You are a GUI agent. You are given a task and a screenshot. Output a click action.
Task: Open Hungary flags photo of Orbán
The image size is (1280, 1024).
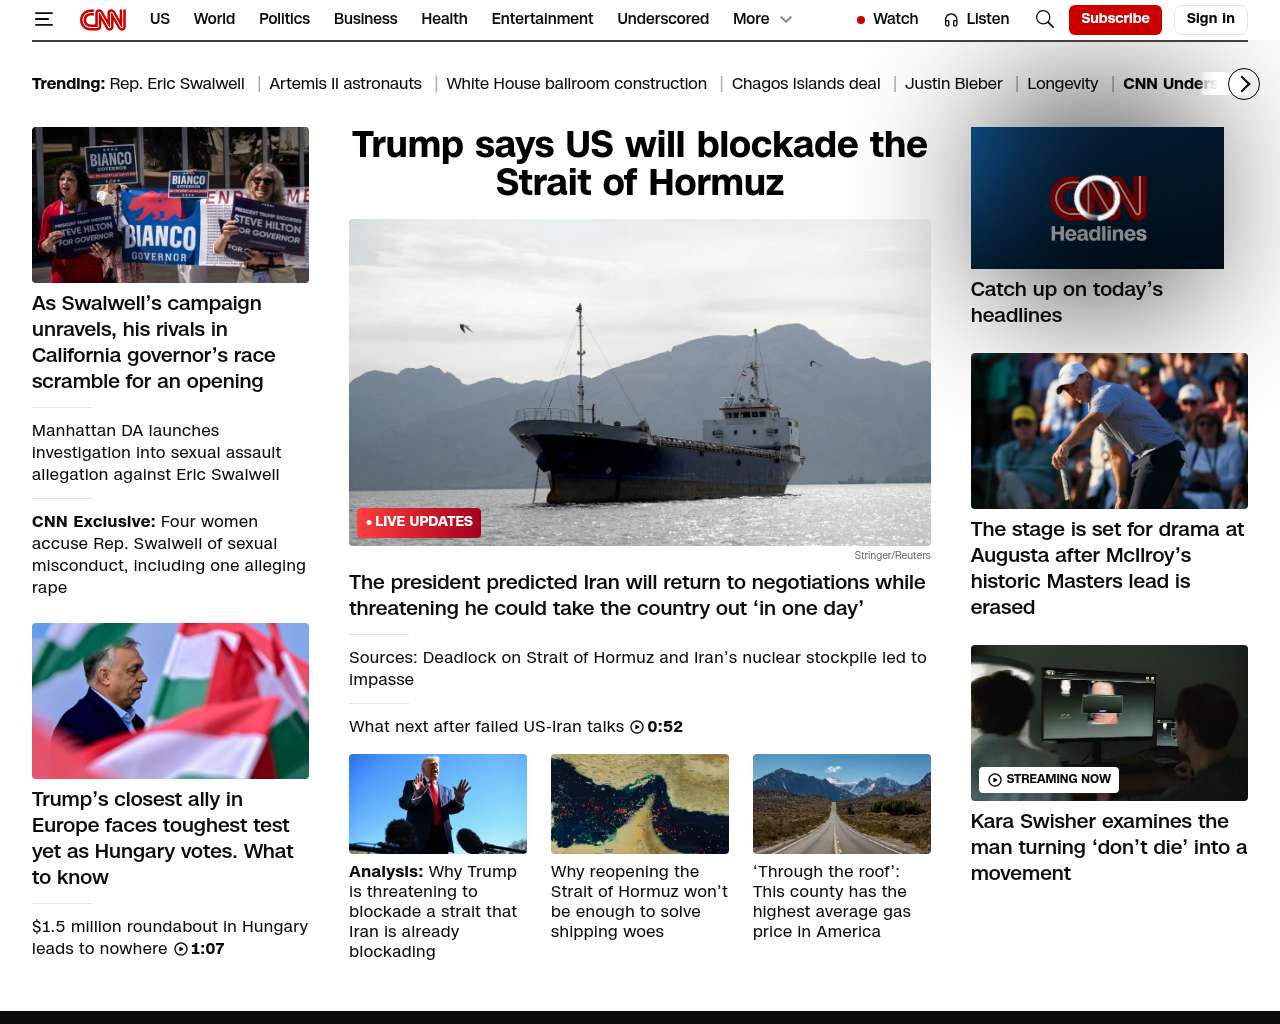(x=170, y=701)
